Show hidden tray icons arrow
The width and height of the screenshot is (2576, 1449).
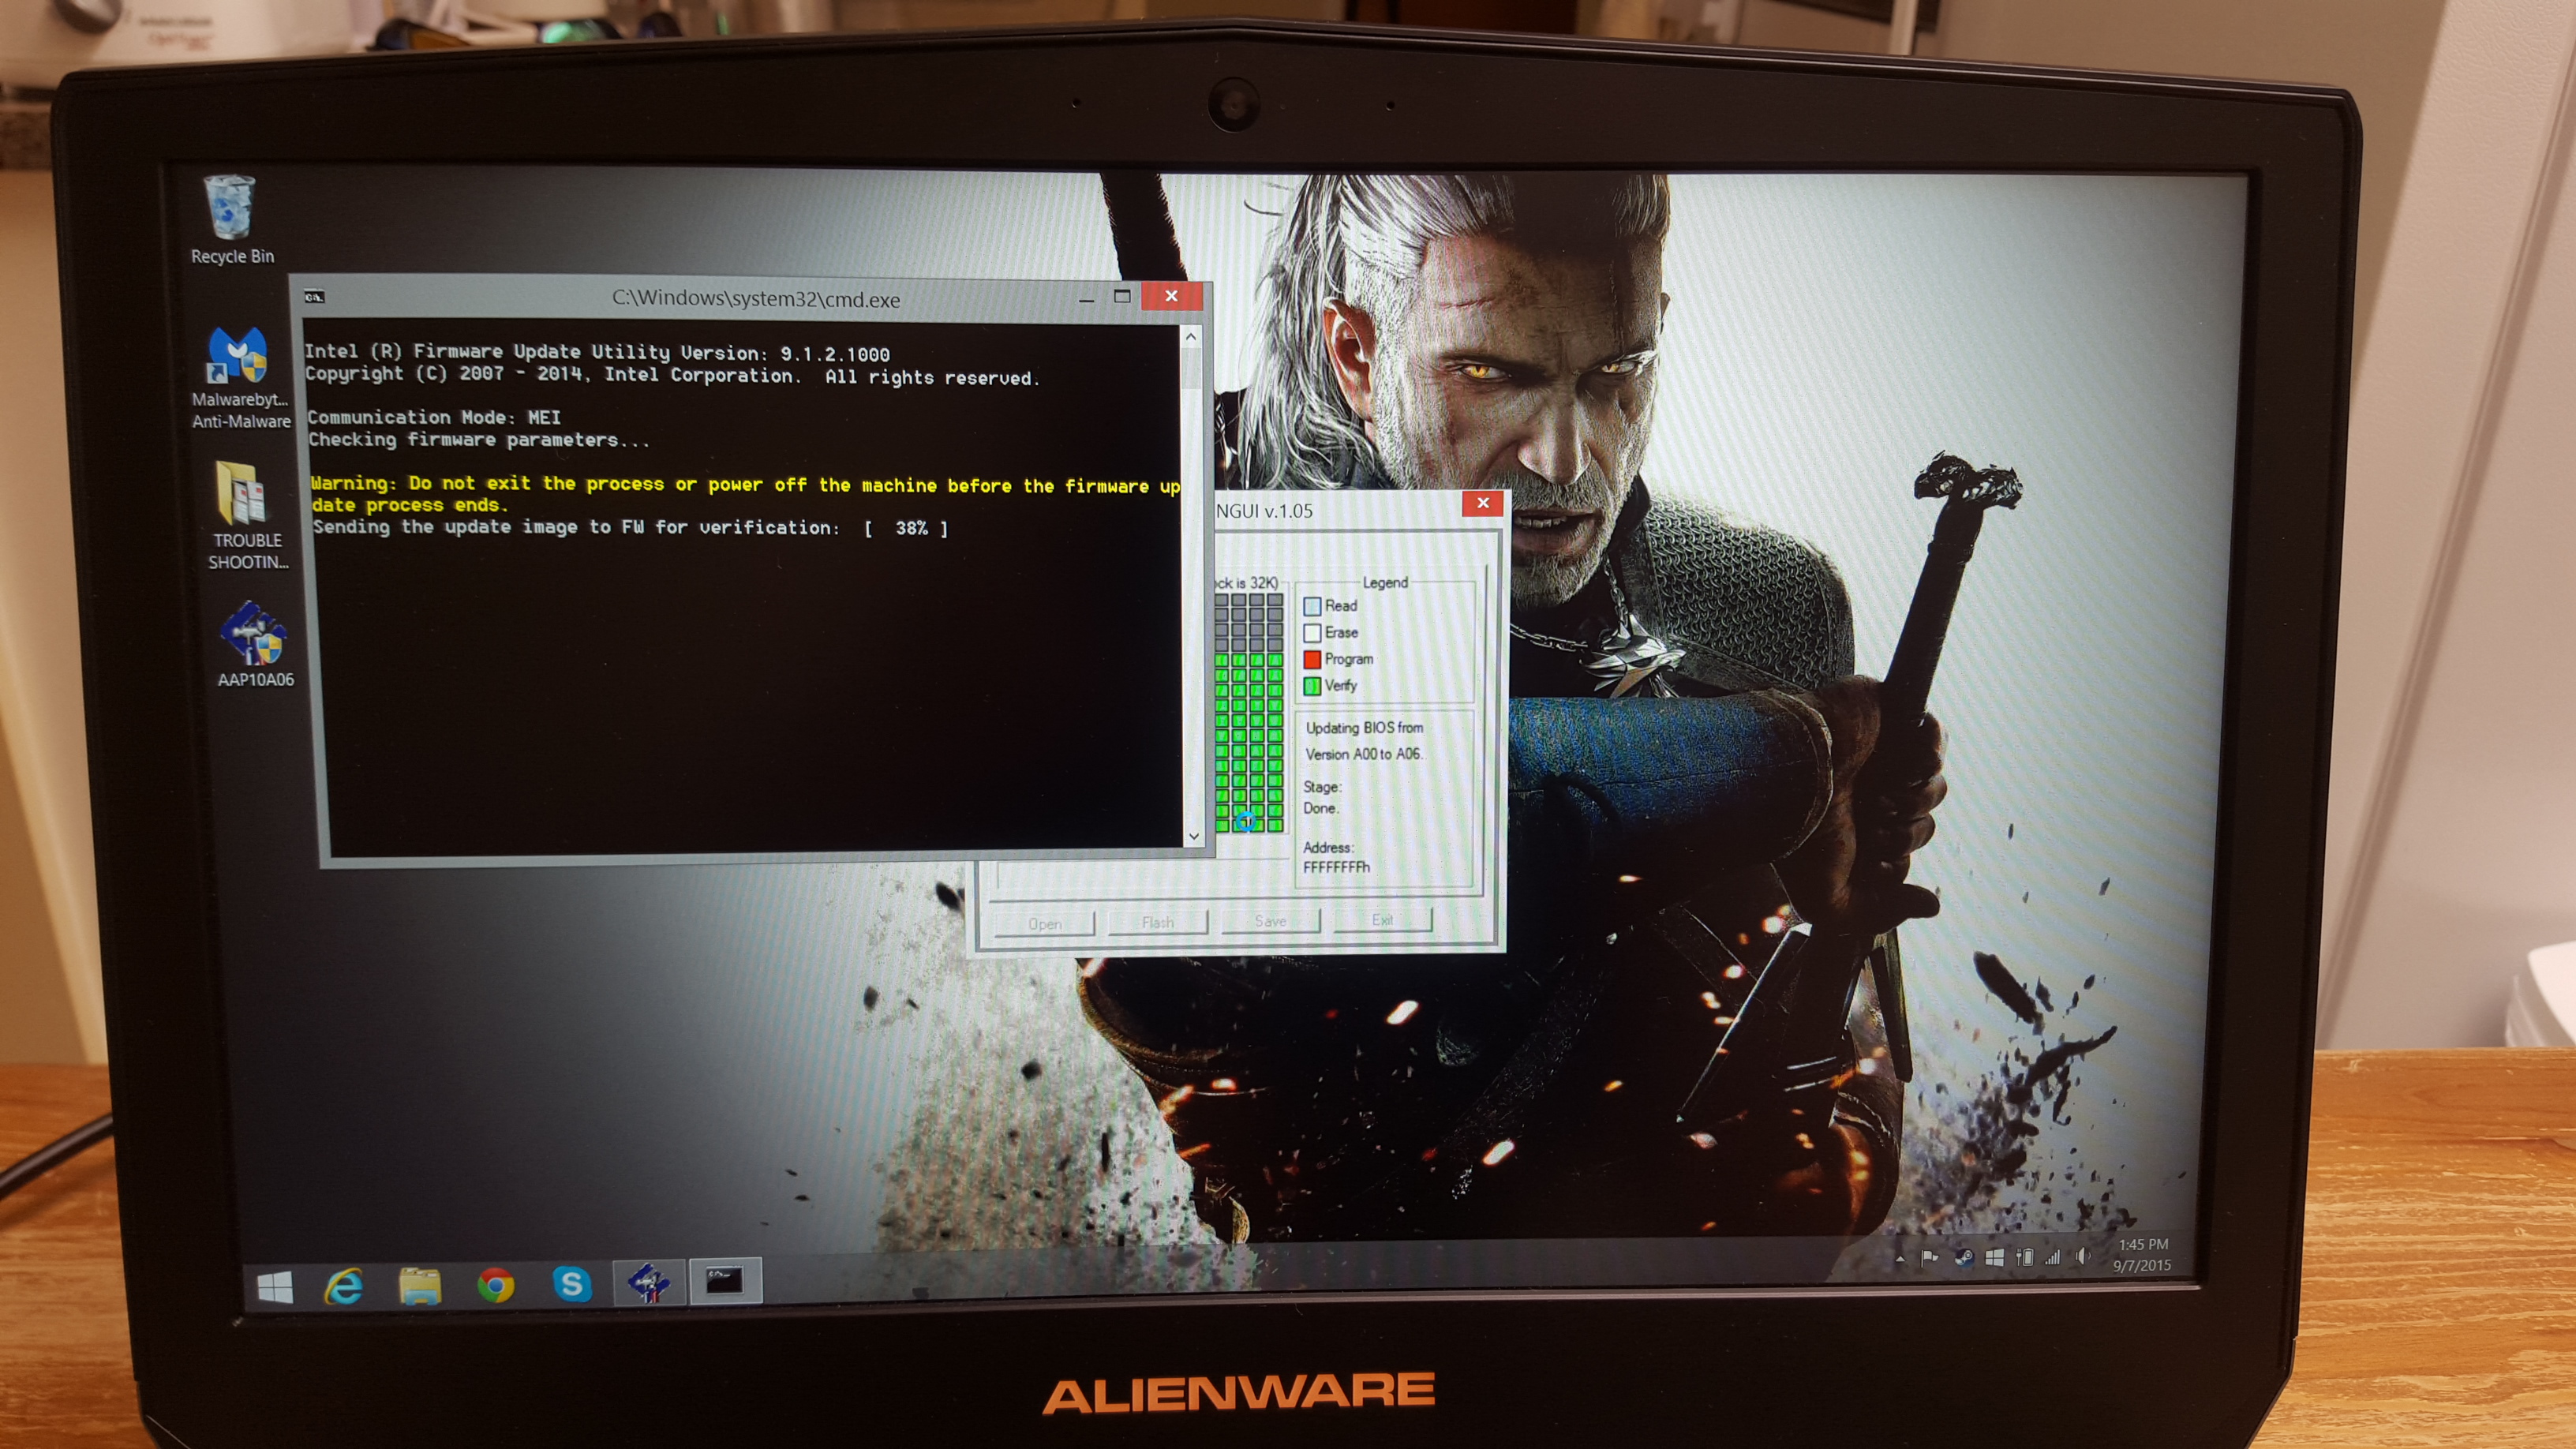pyautogui.click(x=1899, y=1259)
